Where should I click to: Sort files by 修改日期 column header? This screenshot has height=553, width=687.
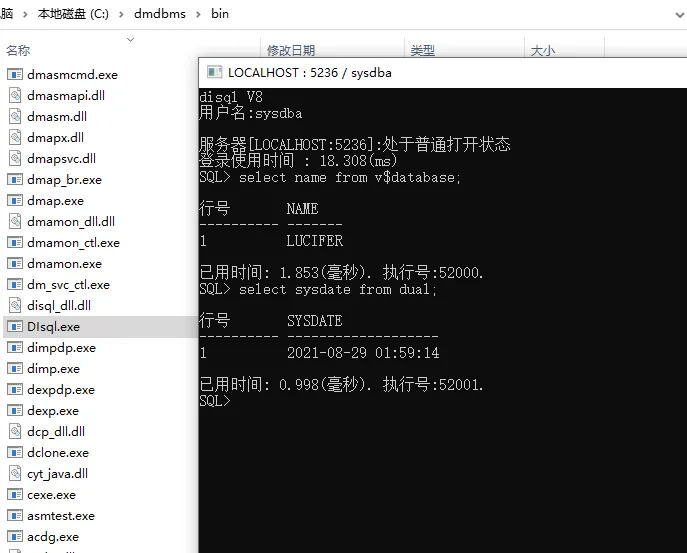click(x=291, y=50)
